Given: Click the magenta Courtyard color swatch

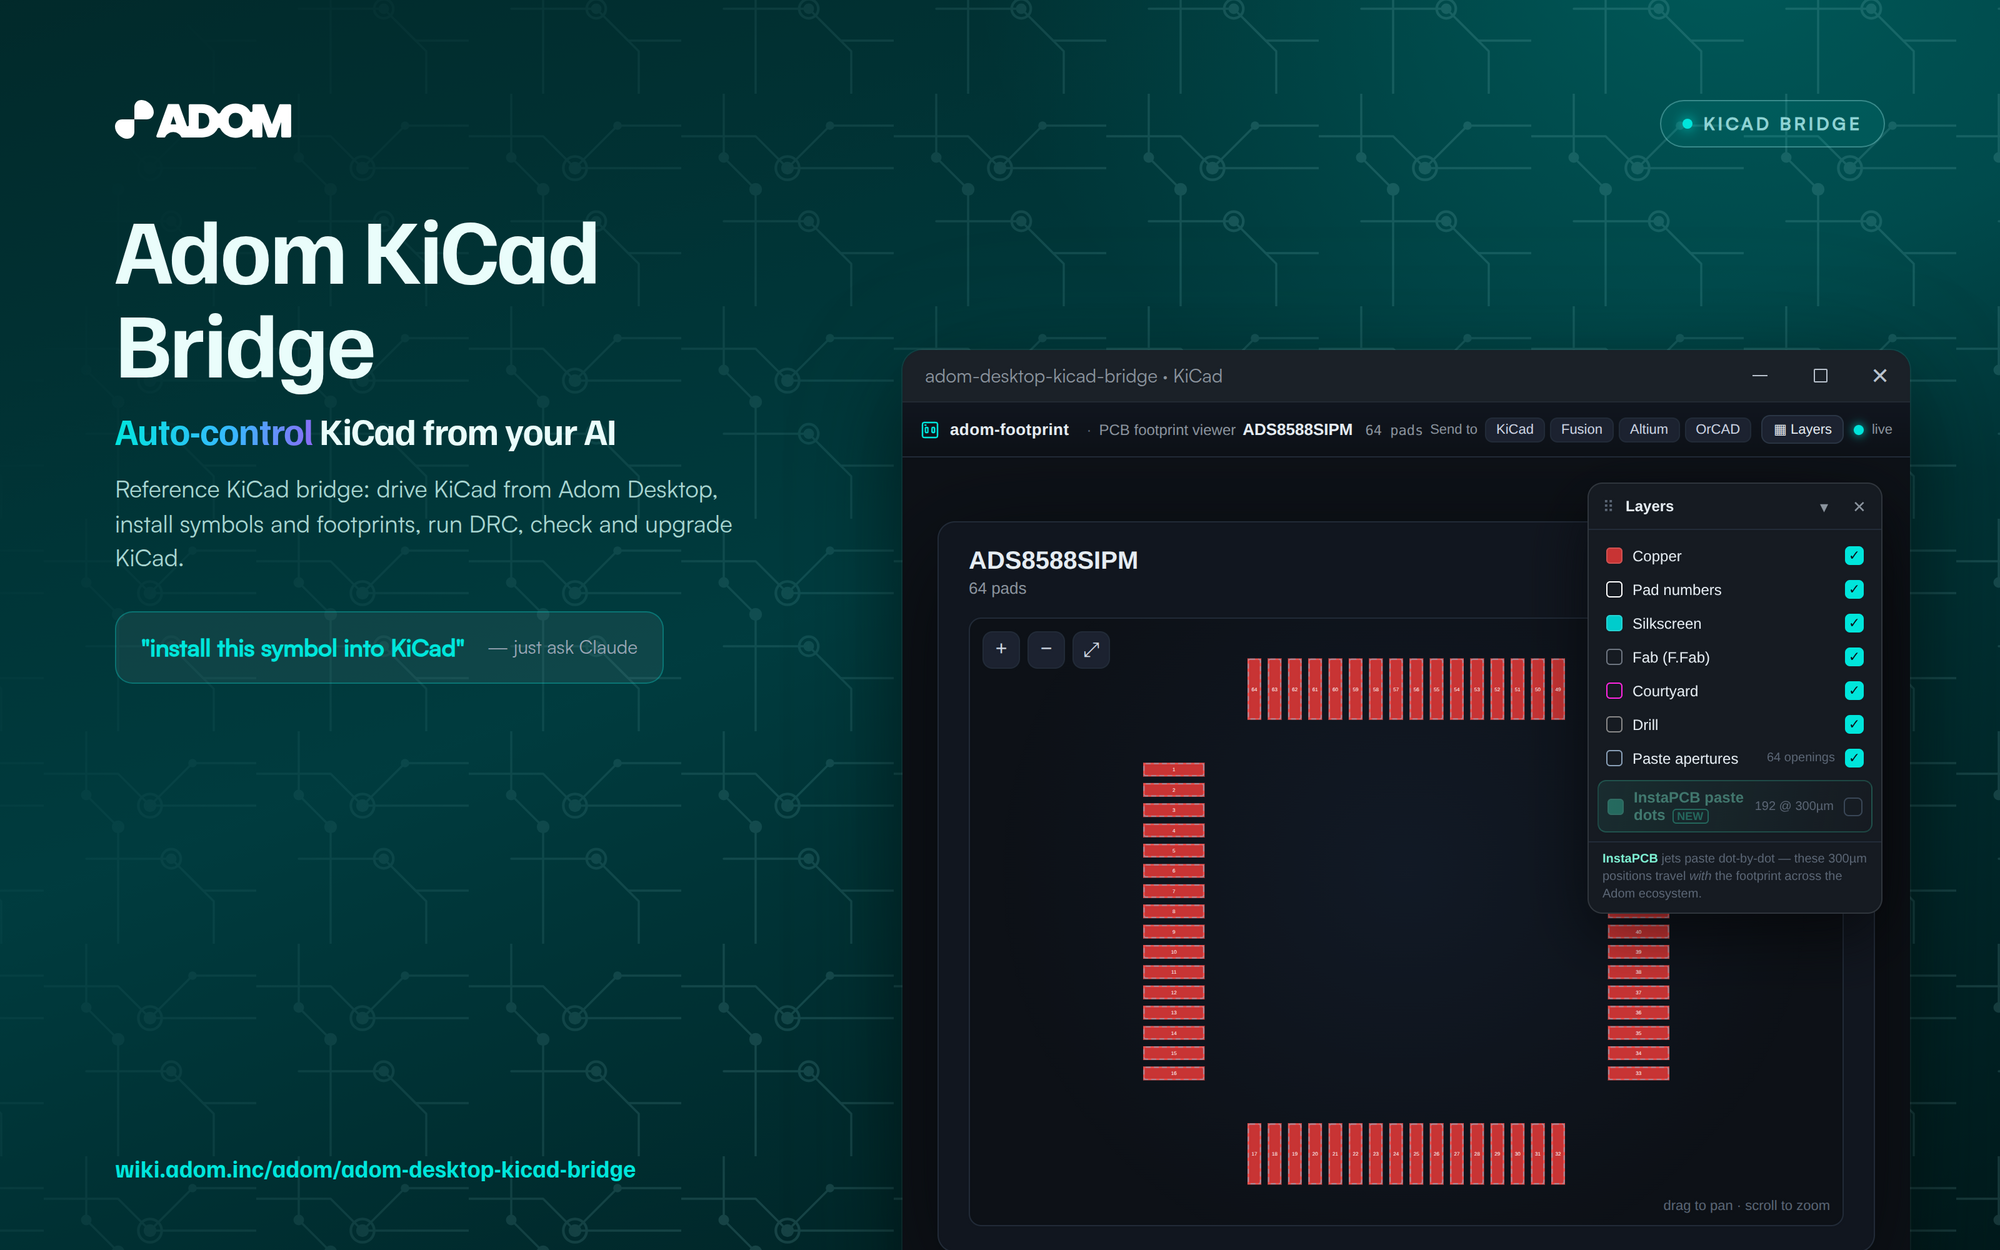Looking at the screenshot, I should pyautogui.click(x=1614, y=691).
